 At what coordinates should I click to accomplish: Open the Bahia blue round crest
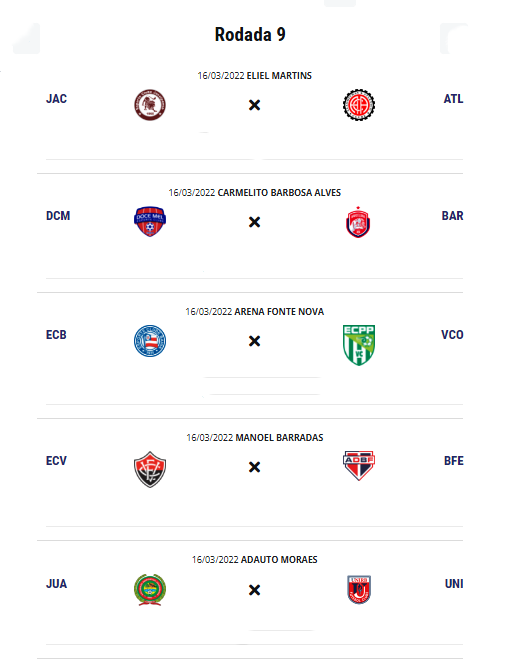150,341
